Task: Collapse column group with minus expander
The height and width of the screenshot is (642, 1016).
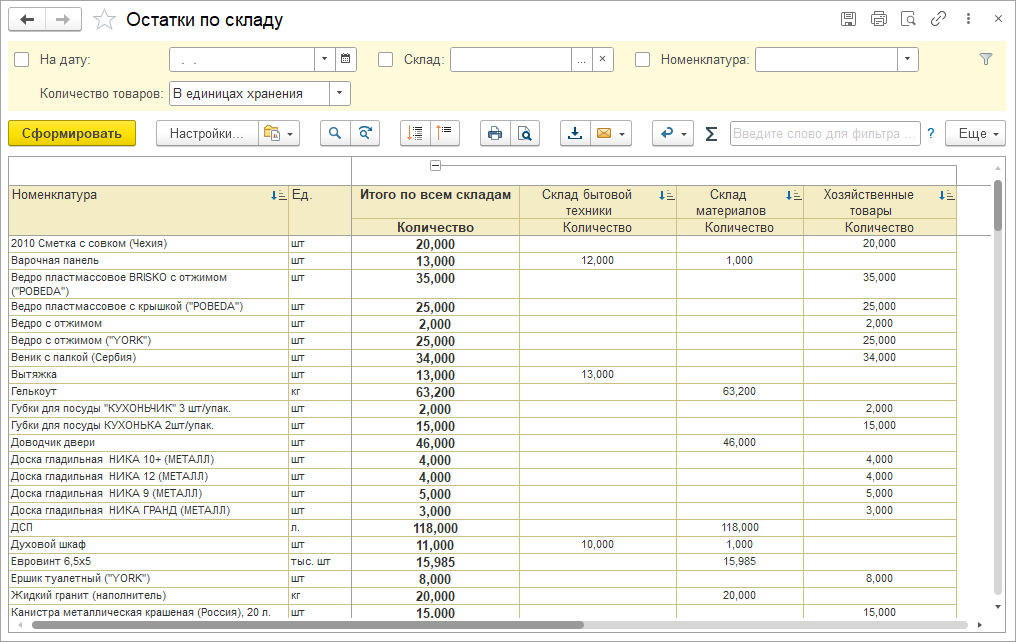Action: click(435, 166)
